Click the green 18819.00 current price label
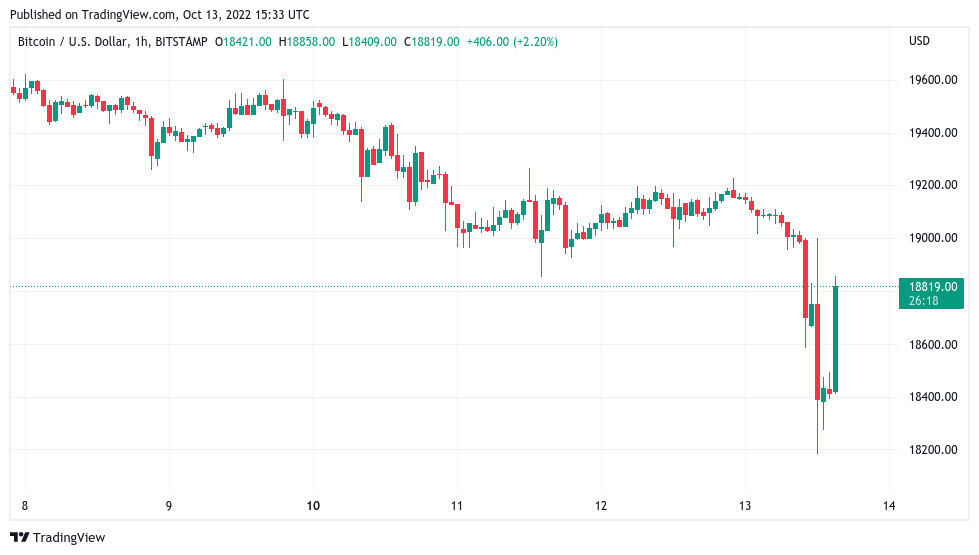The width and height of the screenshot is (979, 555). [931, 286]
